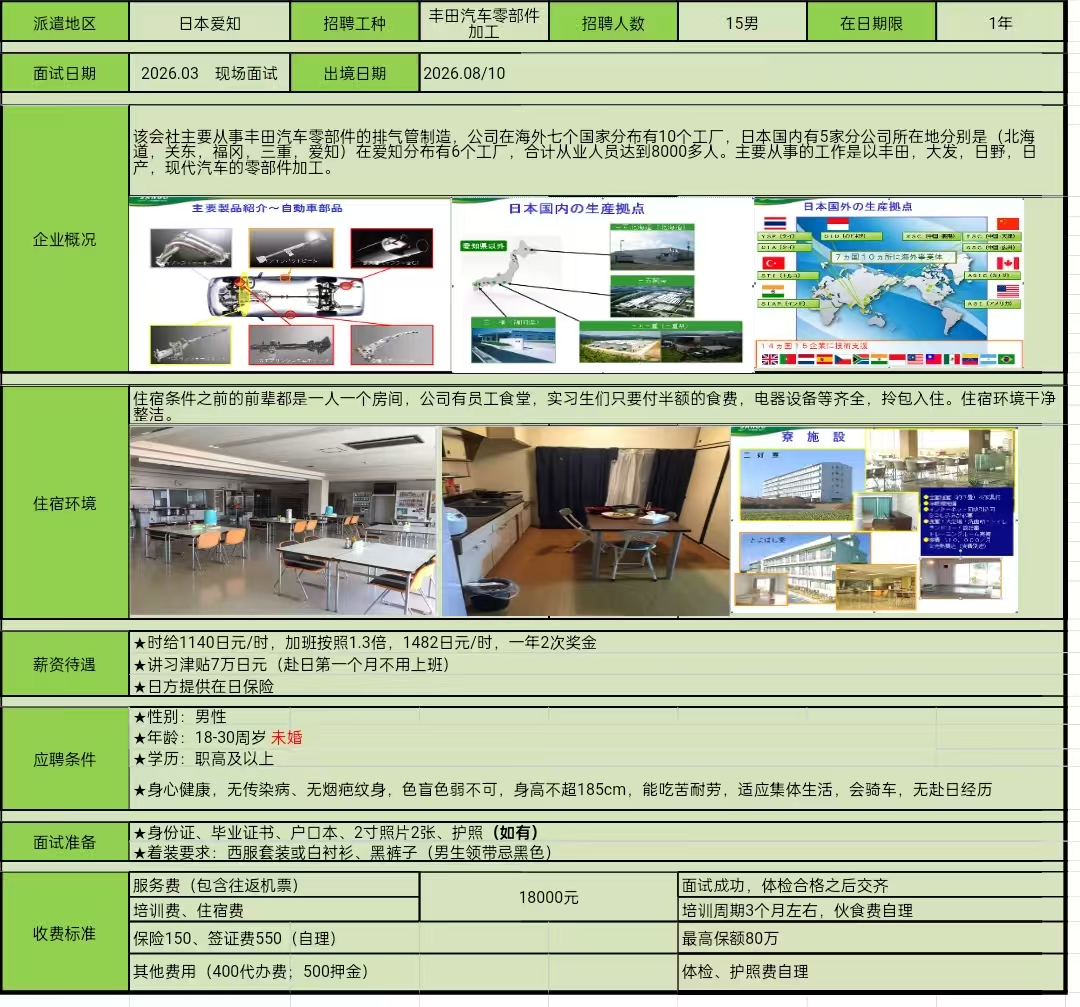The image size is (1080, 1007).
Task: Select the 在日期限 header cell
Action: tap(871, 23)
